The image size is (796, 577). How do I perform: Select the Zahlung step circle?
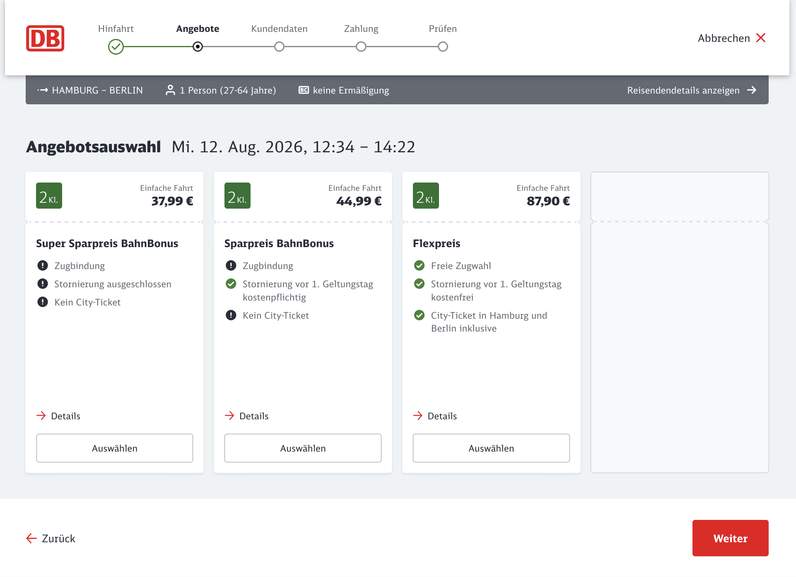(x=361, y=47)
